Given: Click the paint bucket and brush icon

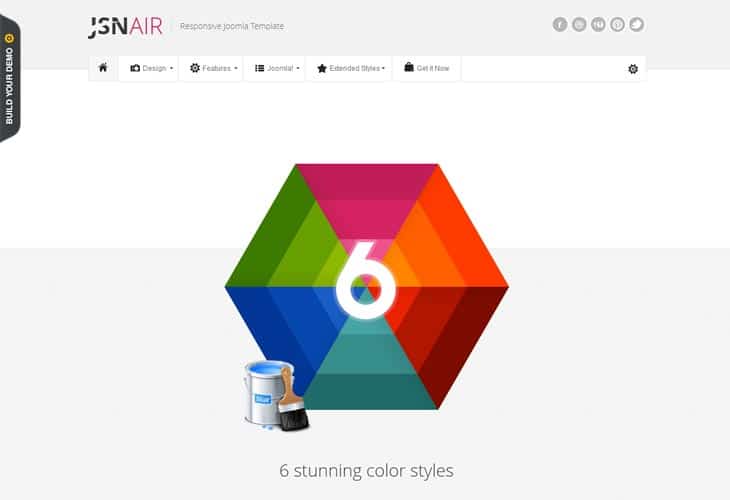Looking at the screenshot, I should [x=275, y=396].
